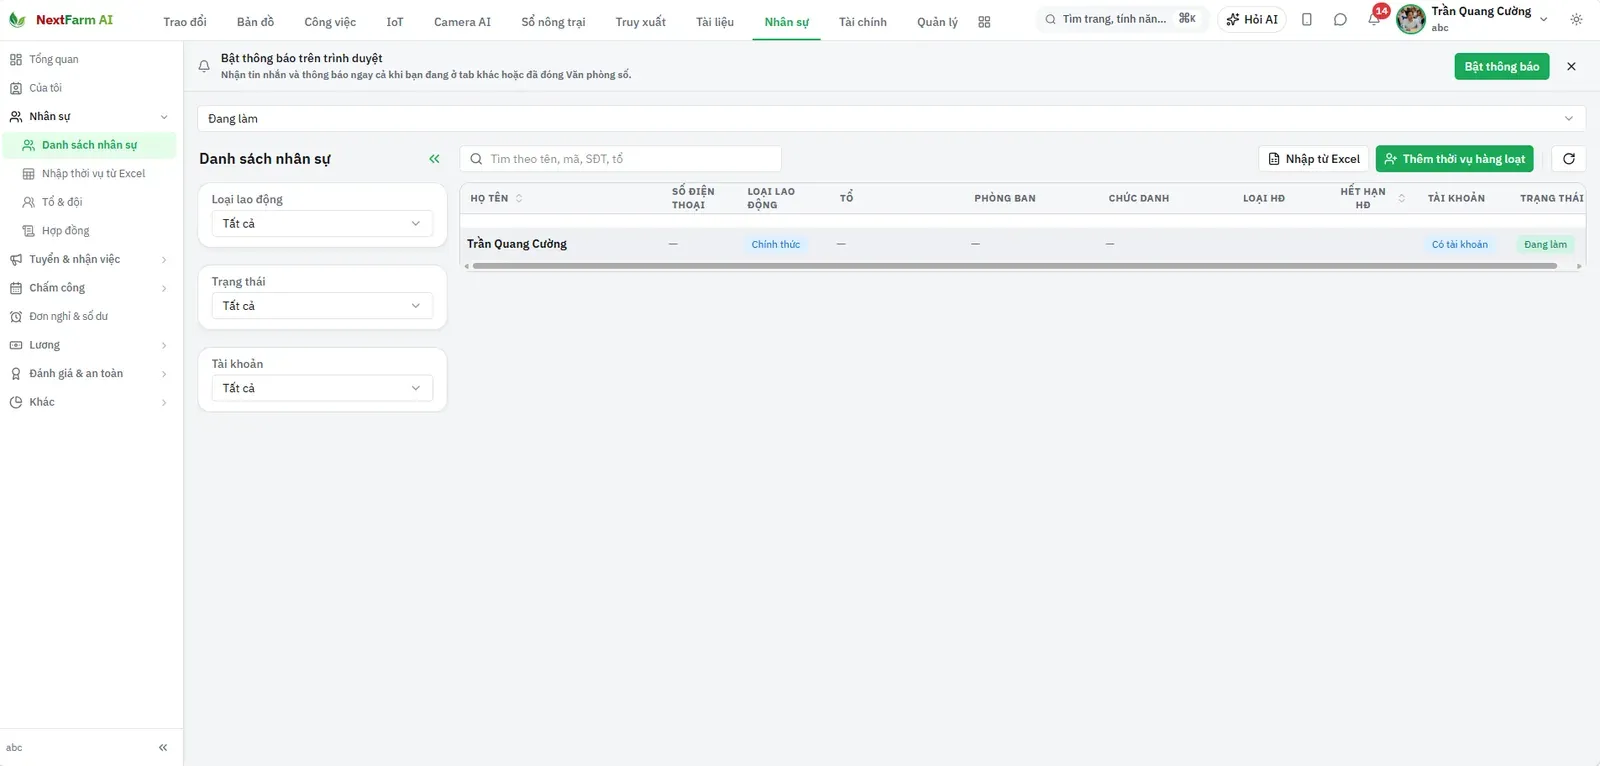1600x766 pixels.
Task: Open Của tôi in the sidebar
Action: pyautogui.click(x=88, y=88)
